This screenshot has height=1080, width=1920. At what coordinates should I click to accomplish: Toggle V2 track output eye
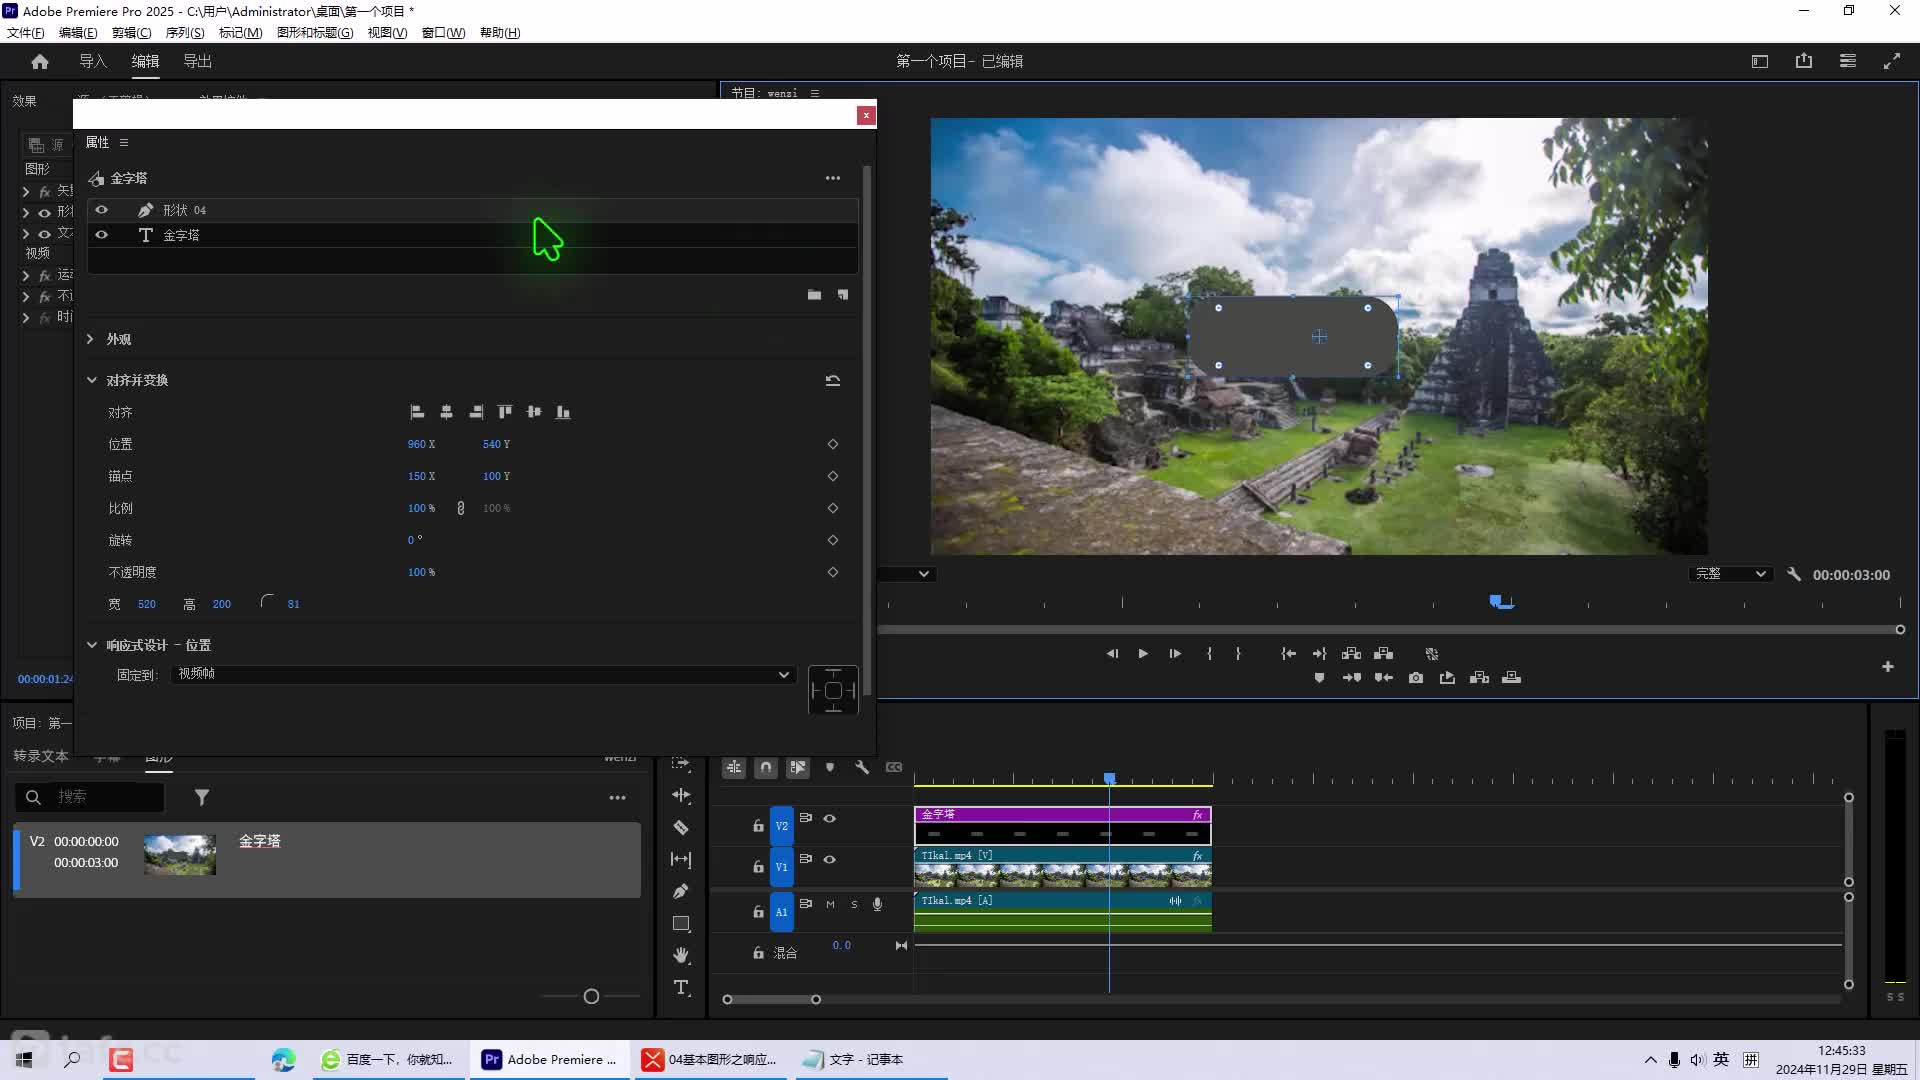tap(830, 818)
